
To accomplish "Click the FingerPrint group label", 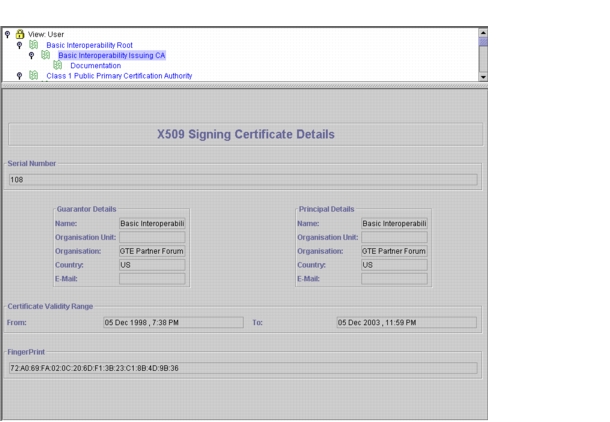I will (x=26, y=352).
